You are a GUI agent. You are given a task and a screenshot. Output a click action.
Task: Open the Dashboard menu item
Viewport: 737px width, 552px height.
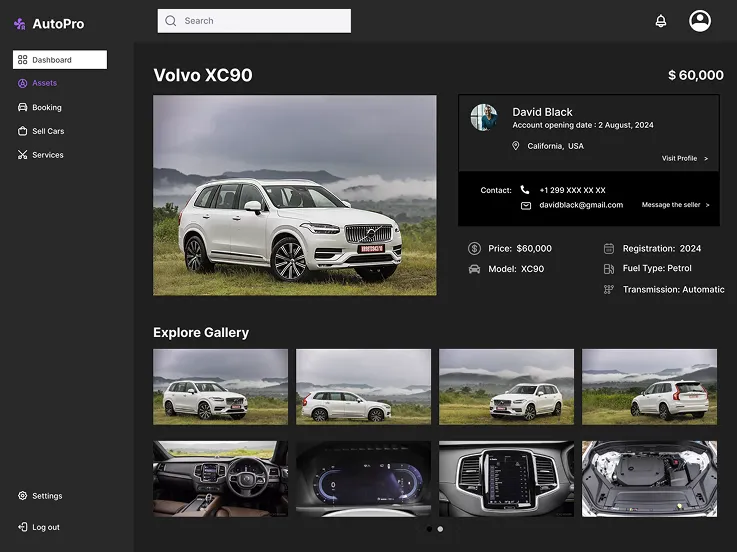[x=60, y=60]
